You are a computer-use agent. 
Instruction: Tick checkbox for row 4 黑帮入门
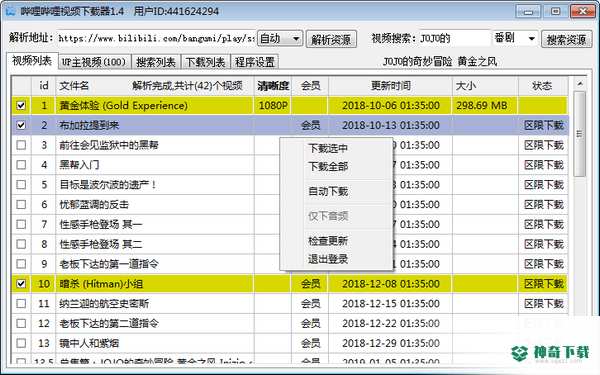click(x=21, y=165)
